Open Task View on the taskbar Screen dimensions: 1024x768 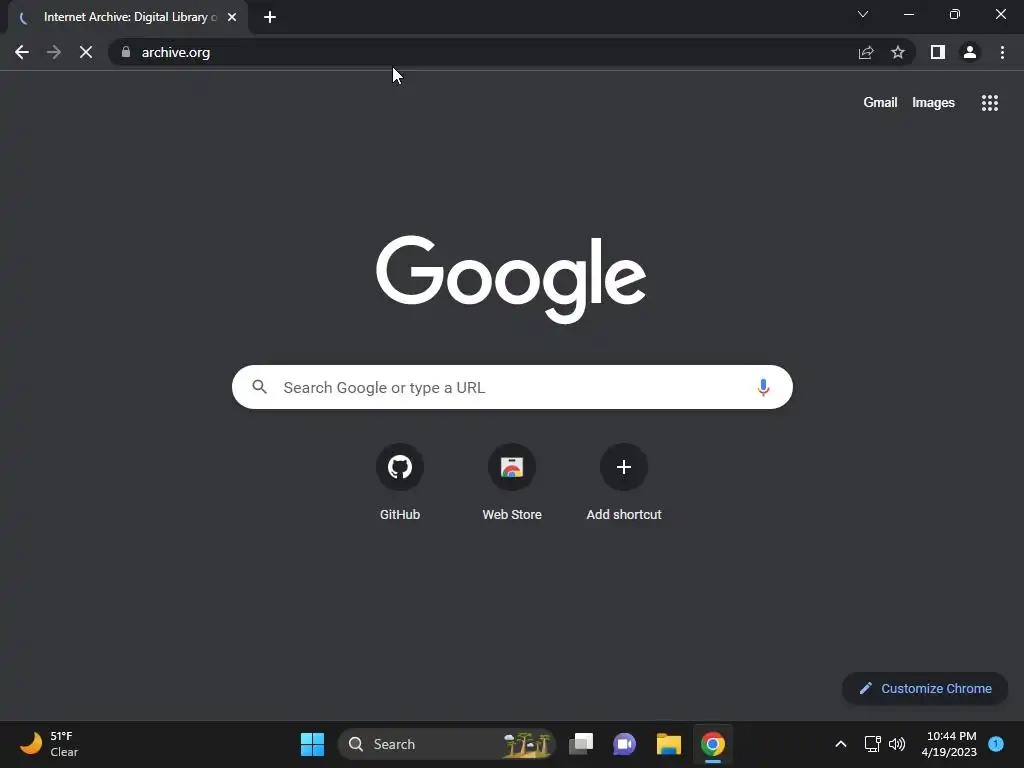point(581,744)
